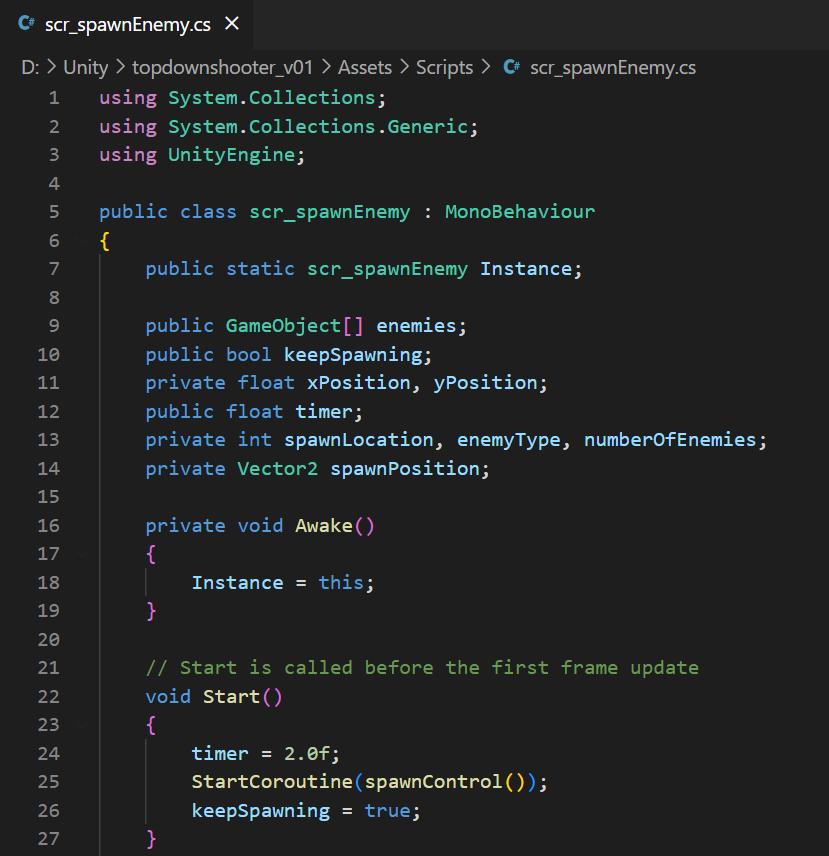The image size is (829, 856).
Task: Click scr_spawnEnemy.cs in the breadcrumb
Action: pos(612,68)
